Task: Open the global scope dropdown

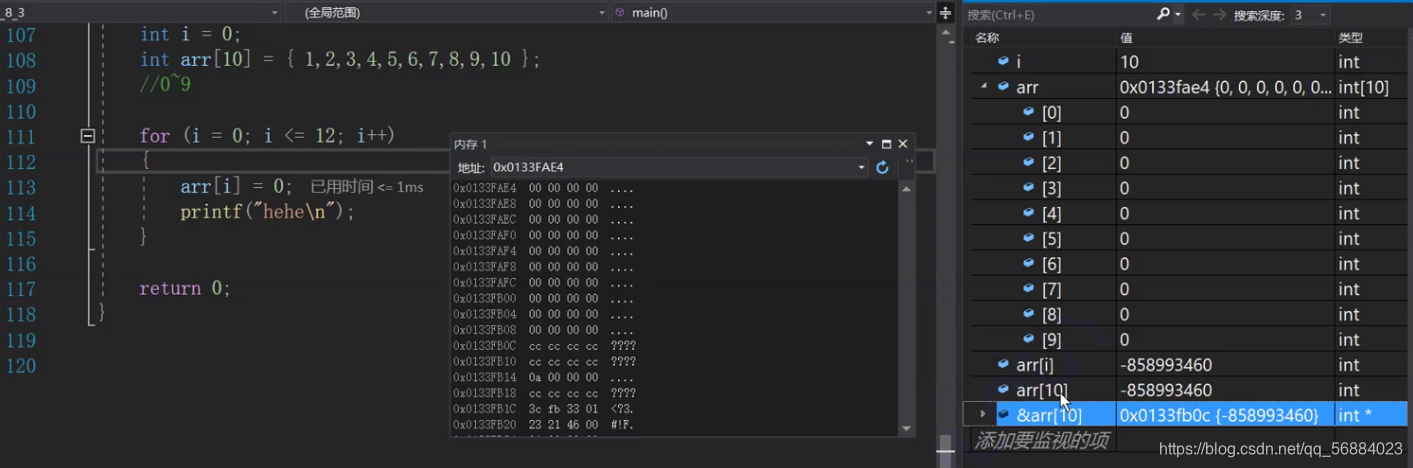Action: tap(602, 13)
